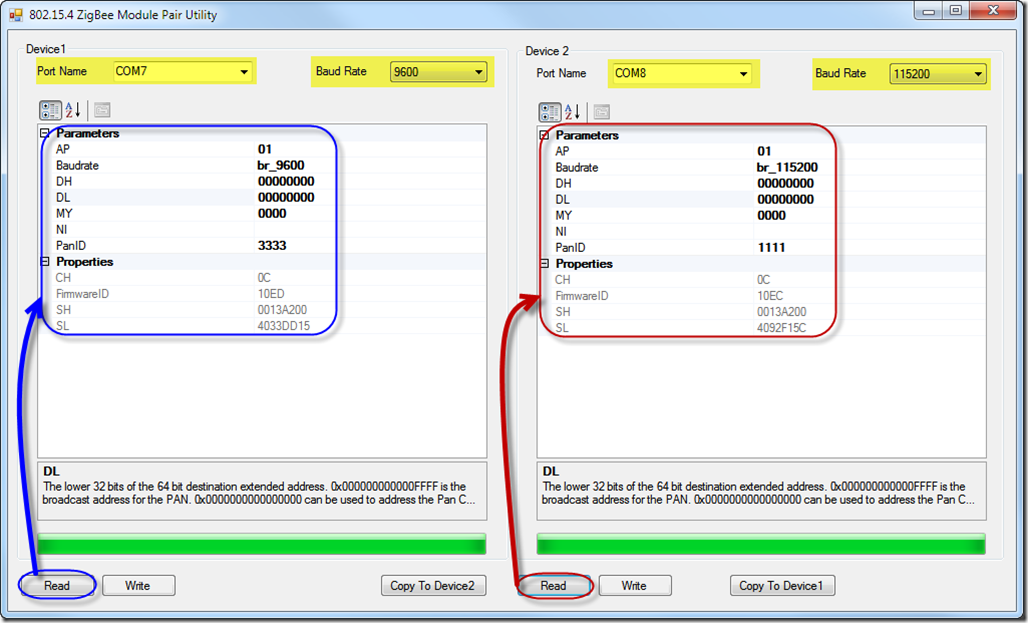Open the 9600 baud rate dropdown
Image resolution: width=1028 pixels, height=623 pixels.
pyautogui.click(x=479, y=72)
